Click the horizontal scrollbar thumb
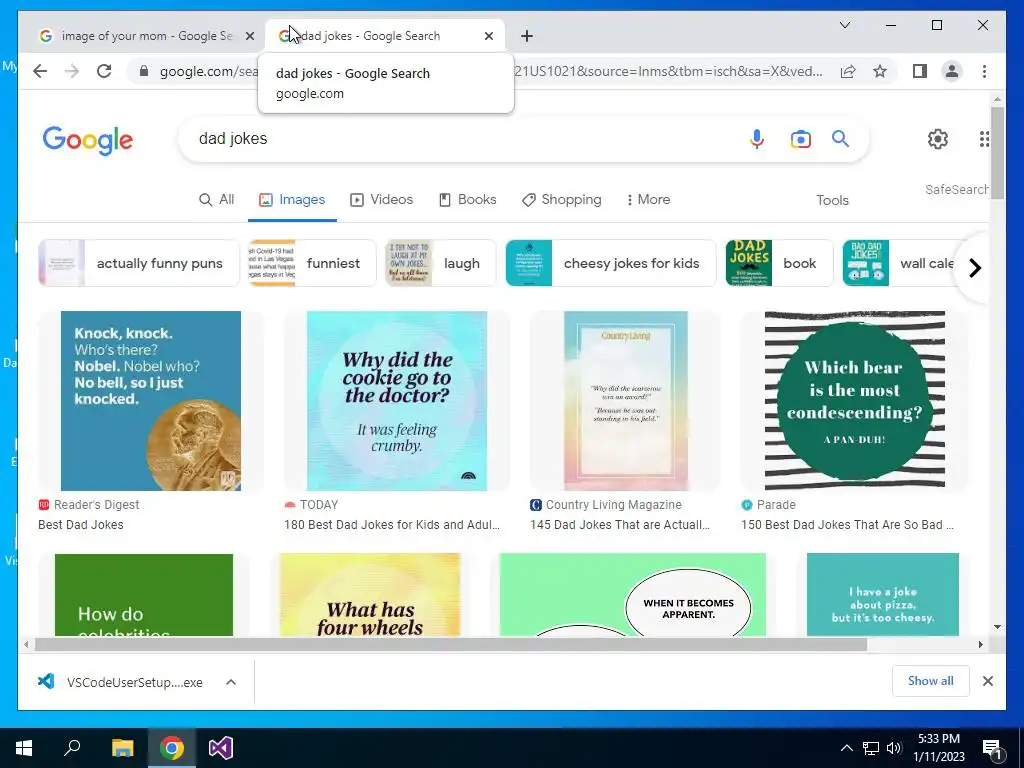Viewport: 1024px width, 768px height. (451, 645)
